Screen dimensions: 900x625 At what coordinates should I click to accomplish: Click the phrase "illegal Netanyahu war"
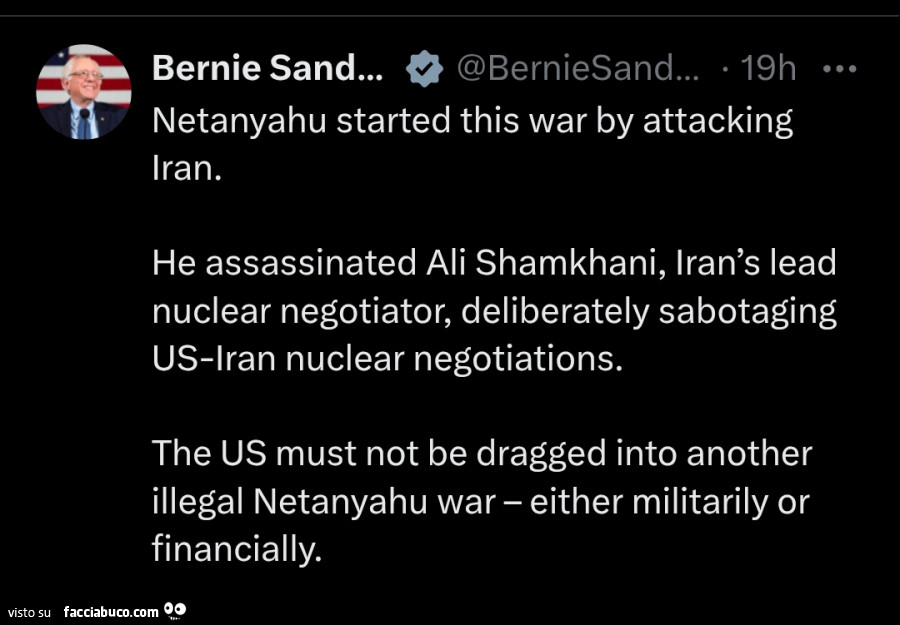coord(324,501)
